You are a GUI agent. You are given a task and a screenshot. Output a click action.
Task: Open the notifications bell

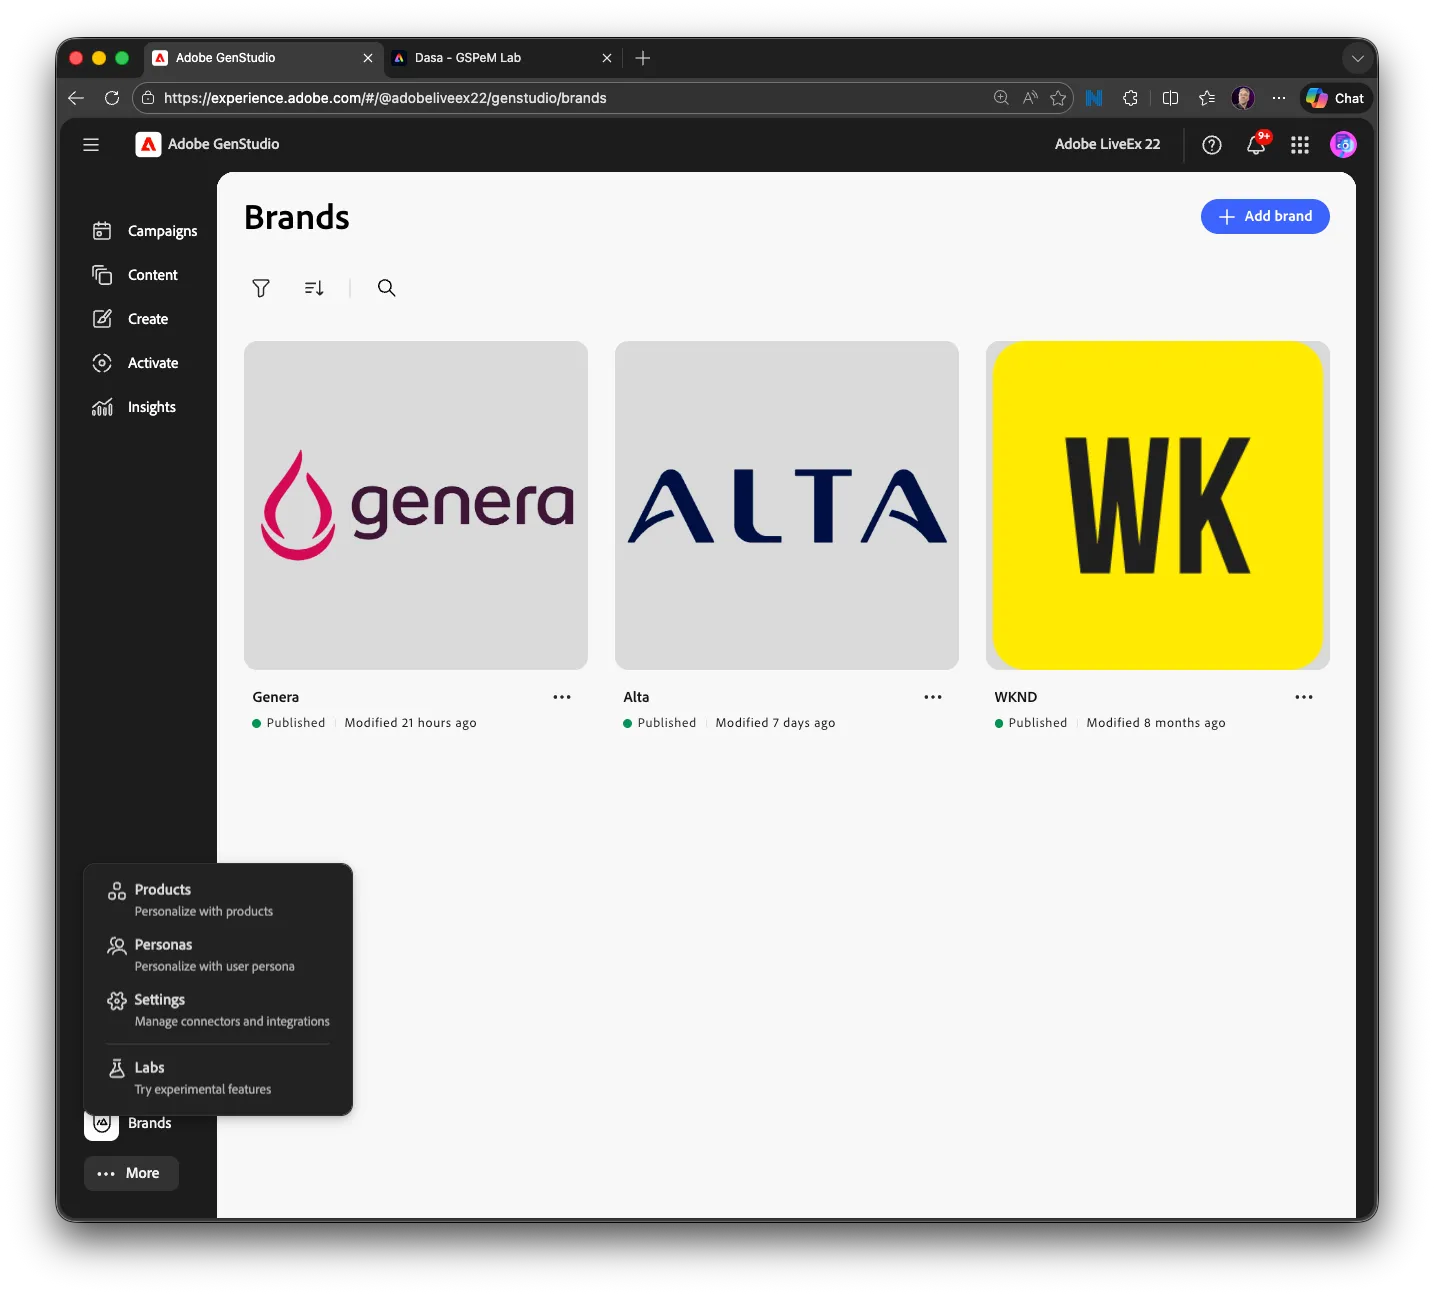point(1256,145)
